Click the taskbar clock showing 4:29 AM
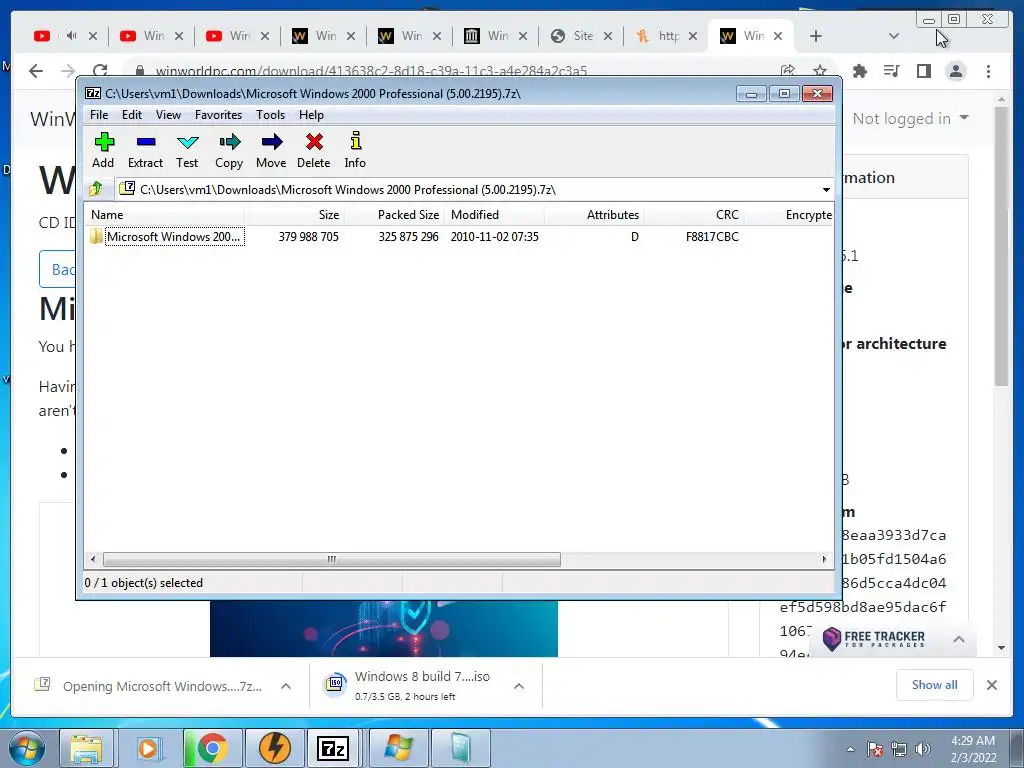The width and height of the screenshot is (1024, 768). tap(973, 749)
